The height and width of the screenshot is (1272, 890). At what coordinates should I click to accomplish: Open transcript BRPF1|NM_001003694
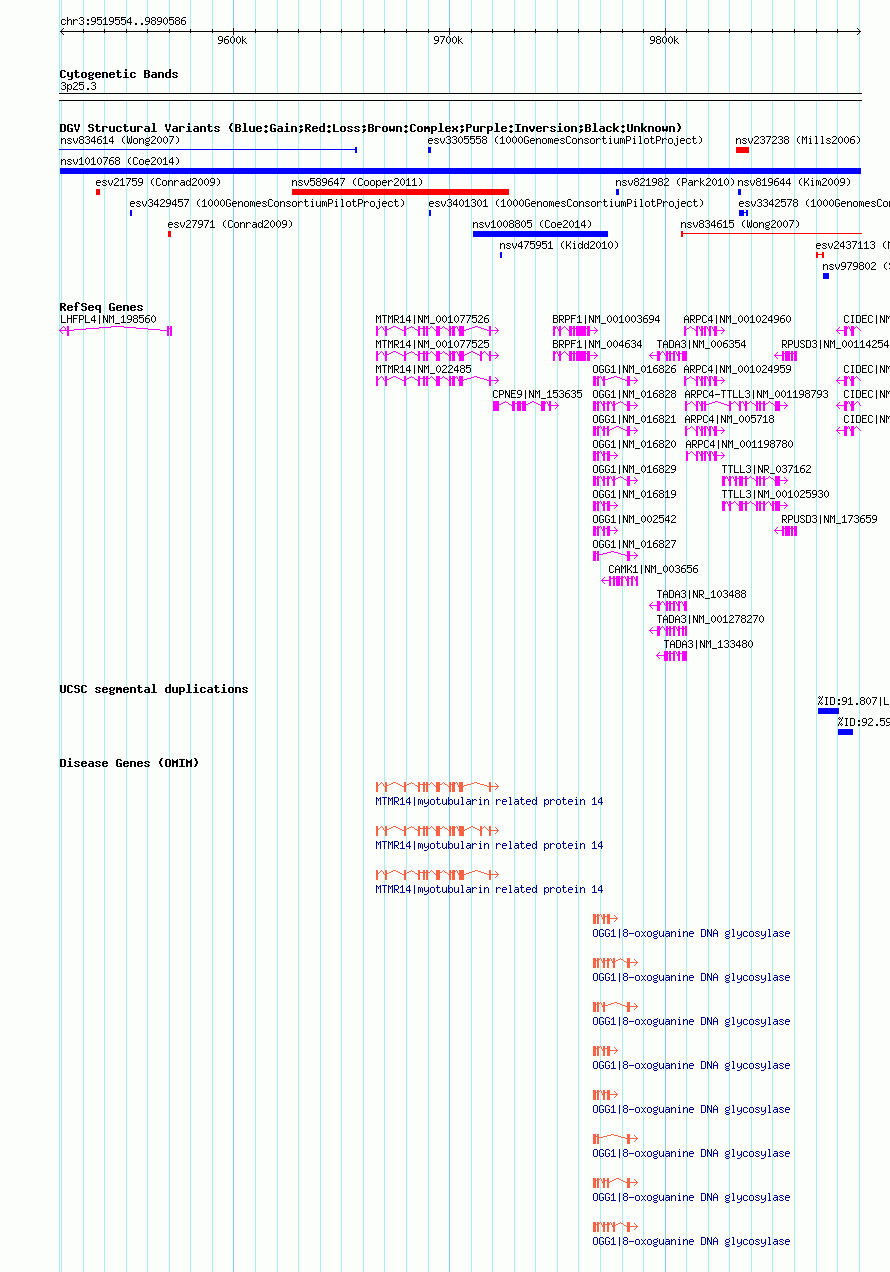click(x=606, y=320)
